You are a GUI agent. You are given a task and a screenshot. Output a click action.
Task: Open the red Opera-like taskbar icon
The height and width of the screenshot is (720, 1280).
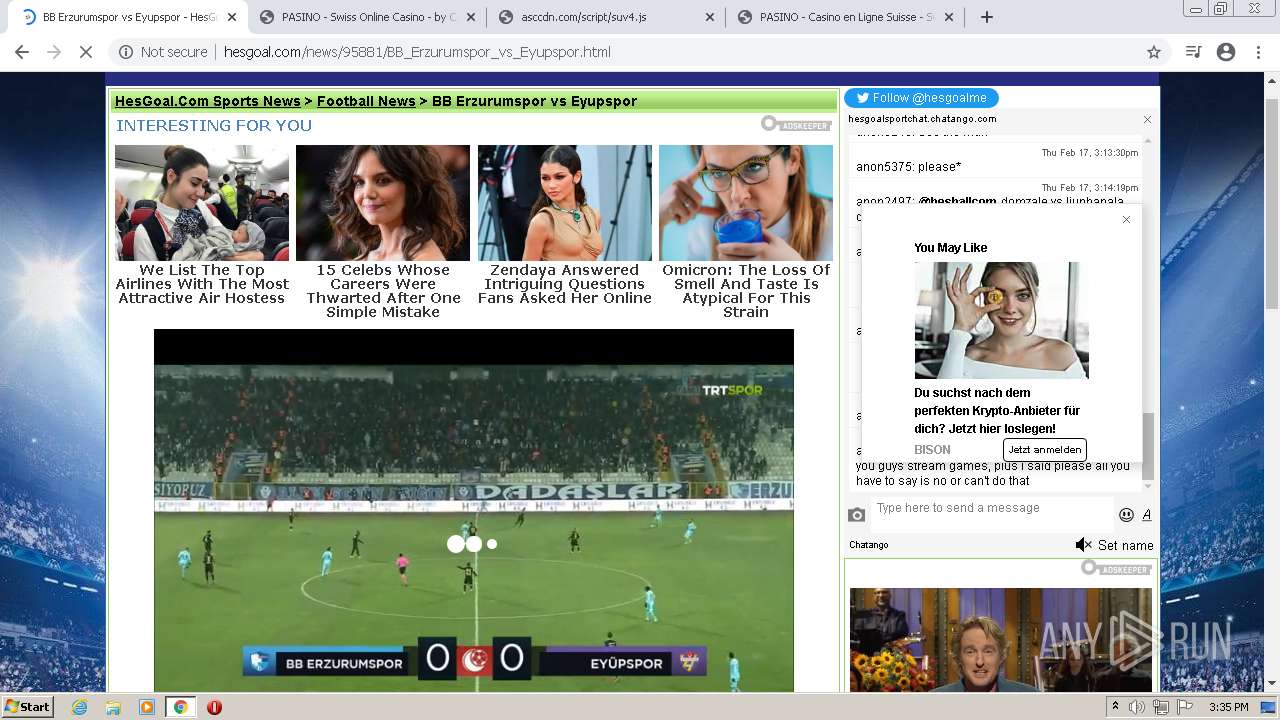point(214,707)
